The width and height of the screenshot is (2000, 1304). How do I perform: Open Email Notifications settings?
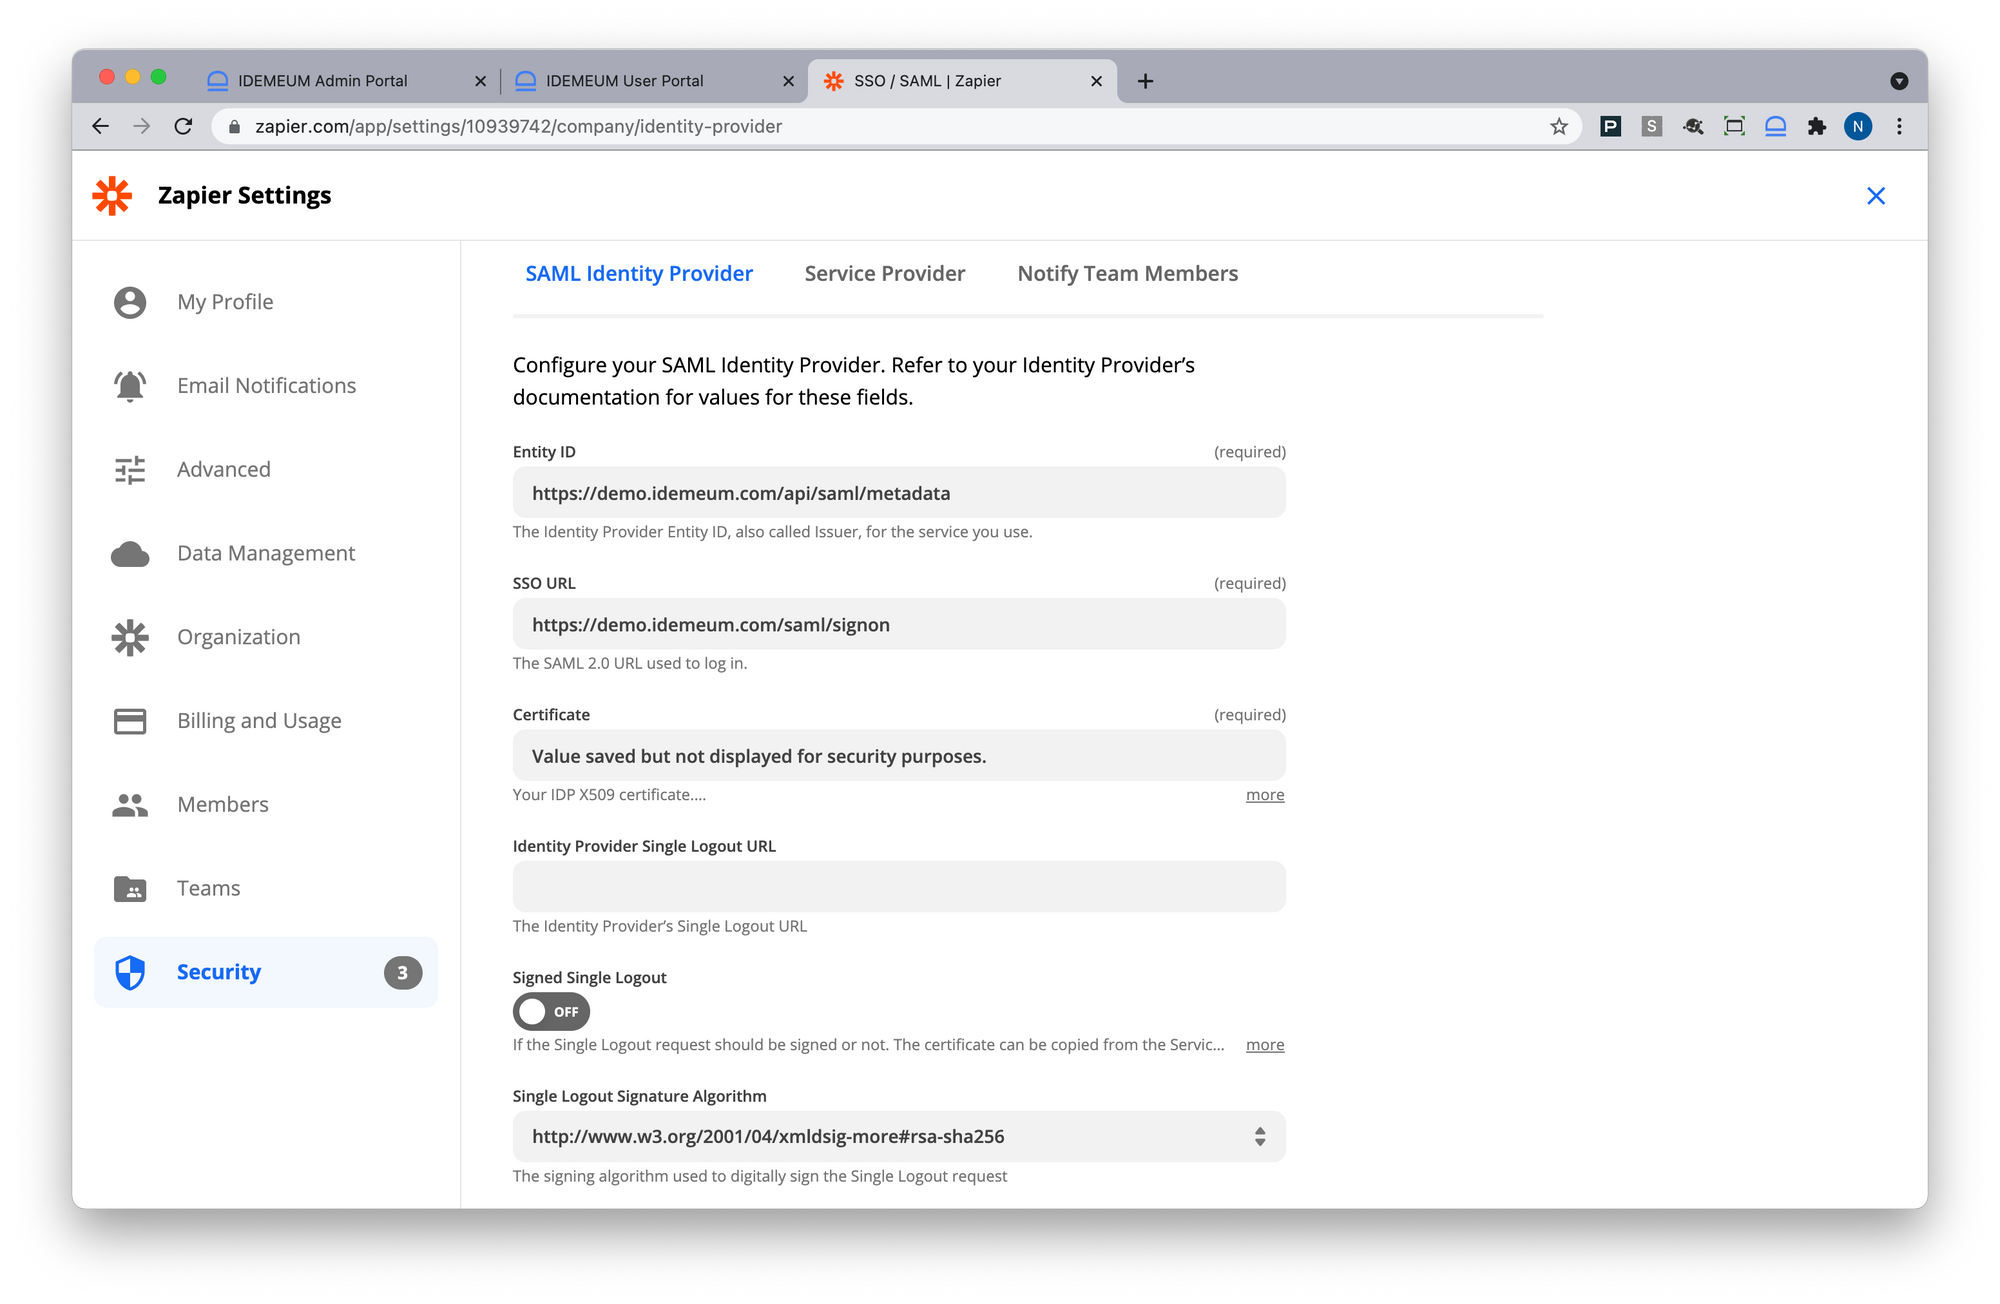266,386
